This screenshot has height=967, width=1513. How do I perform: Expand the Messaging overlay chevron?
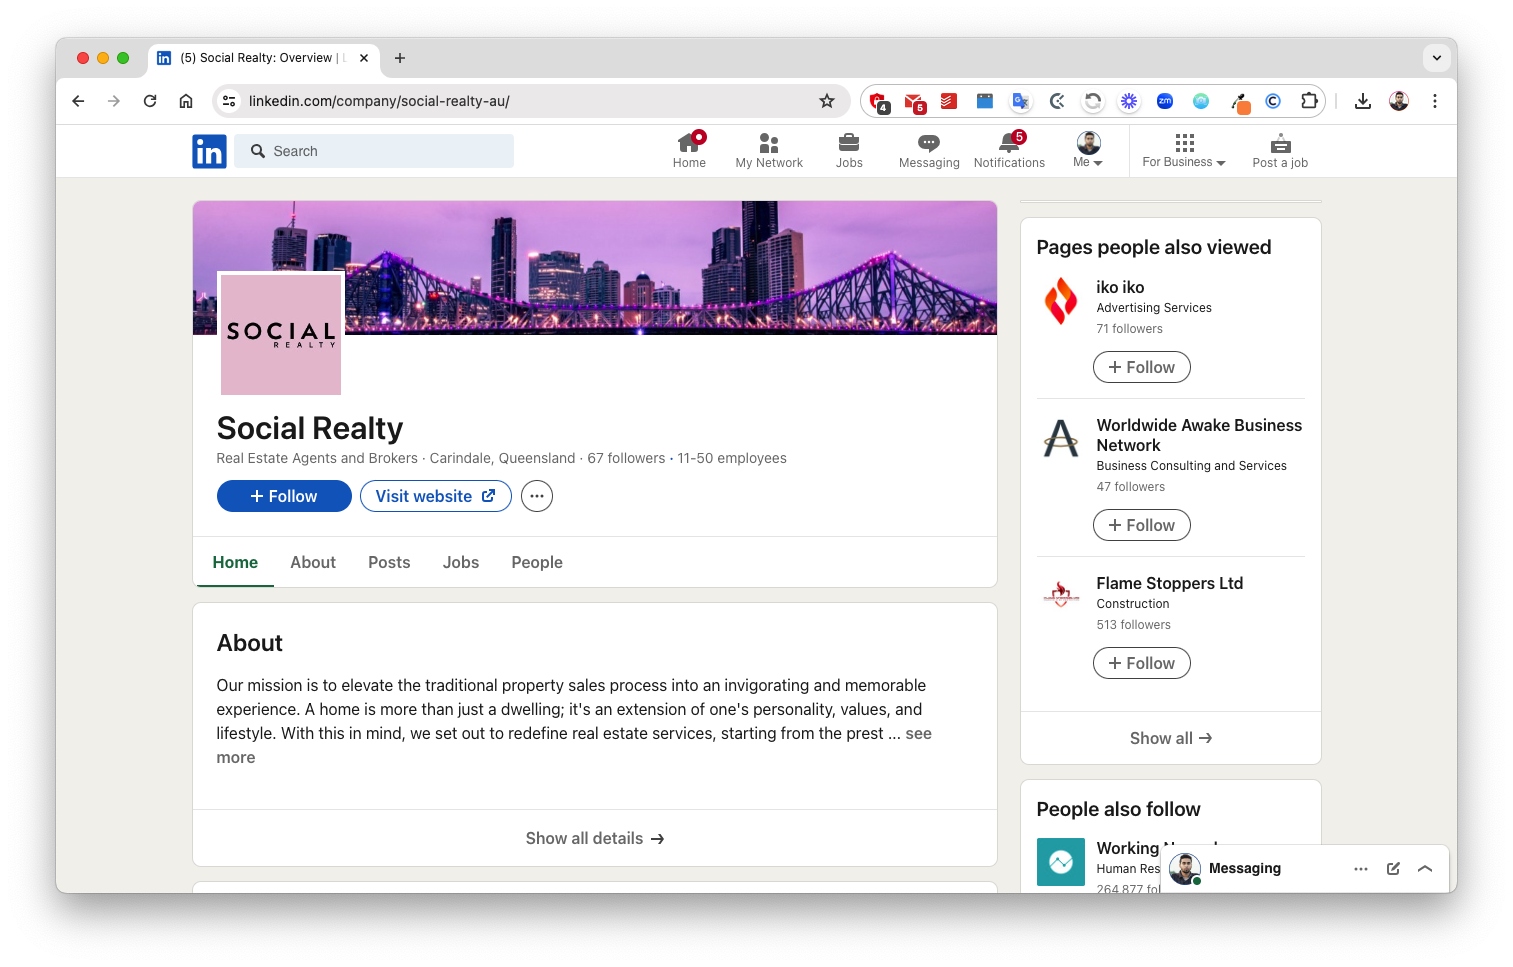tap(1425, 869)
